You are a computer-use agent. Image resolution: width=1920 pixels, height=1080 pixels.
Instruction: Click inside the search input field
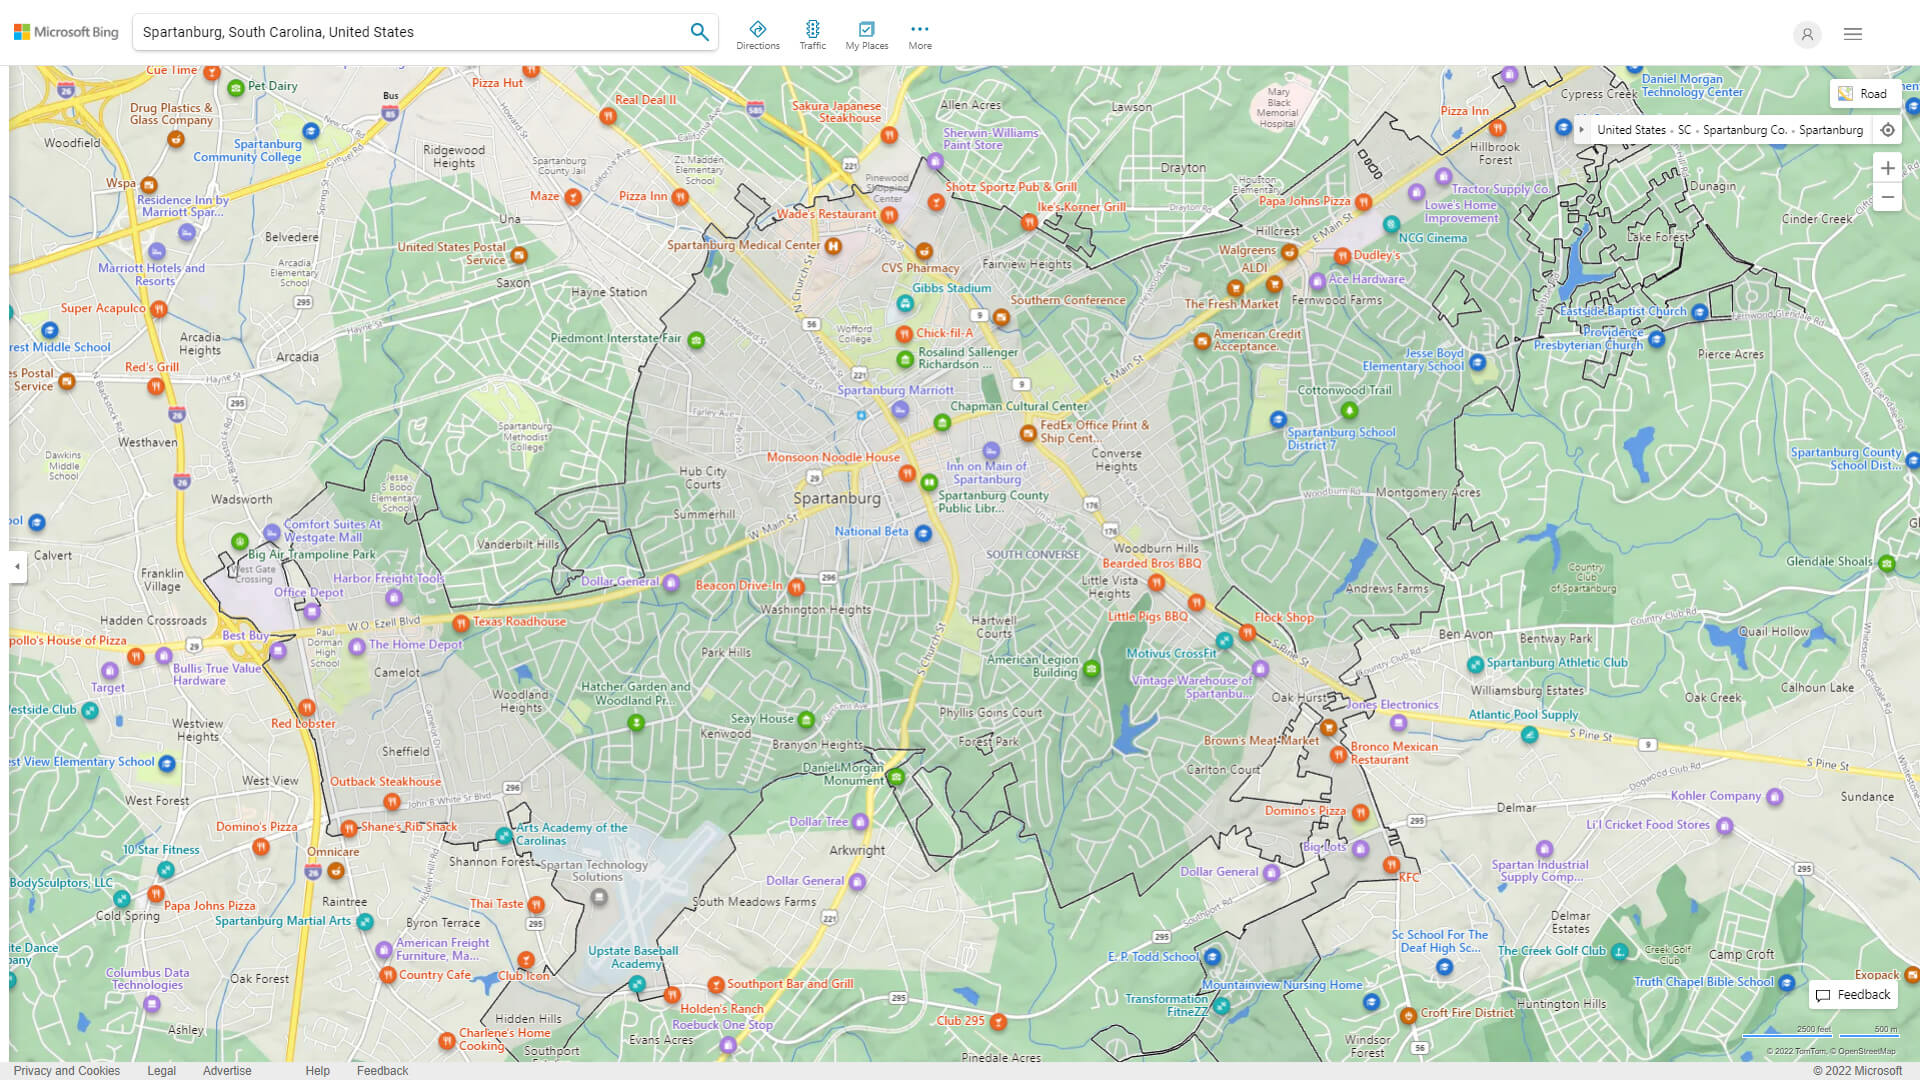[400, 31]
